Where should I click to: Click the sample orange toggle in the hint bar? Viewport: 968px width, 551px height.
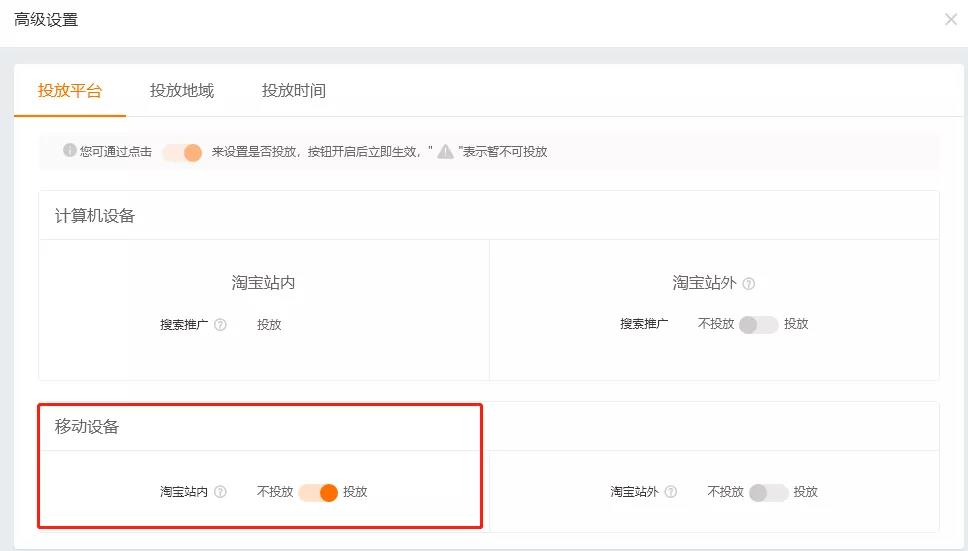click(182, 152)
